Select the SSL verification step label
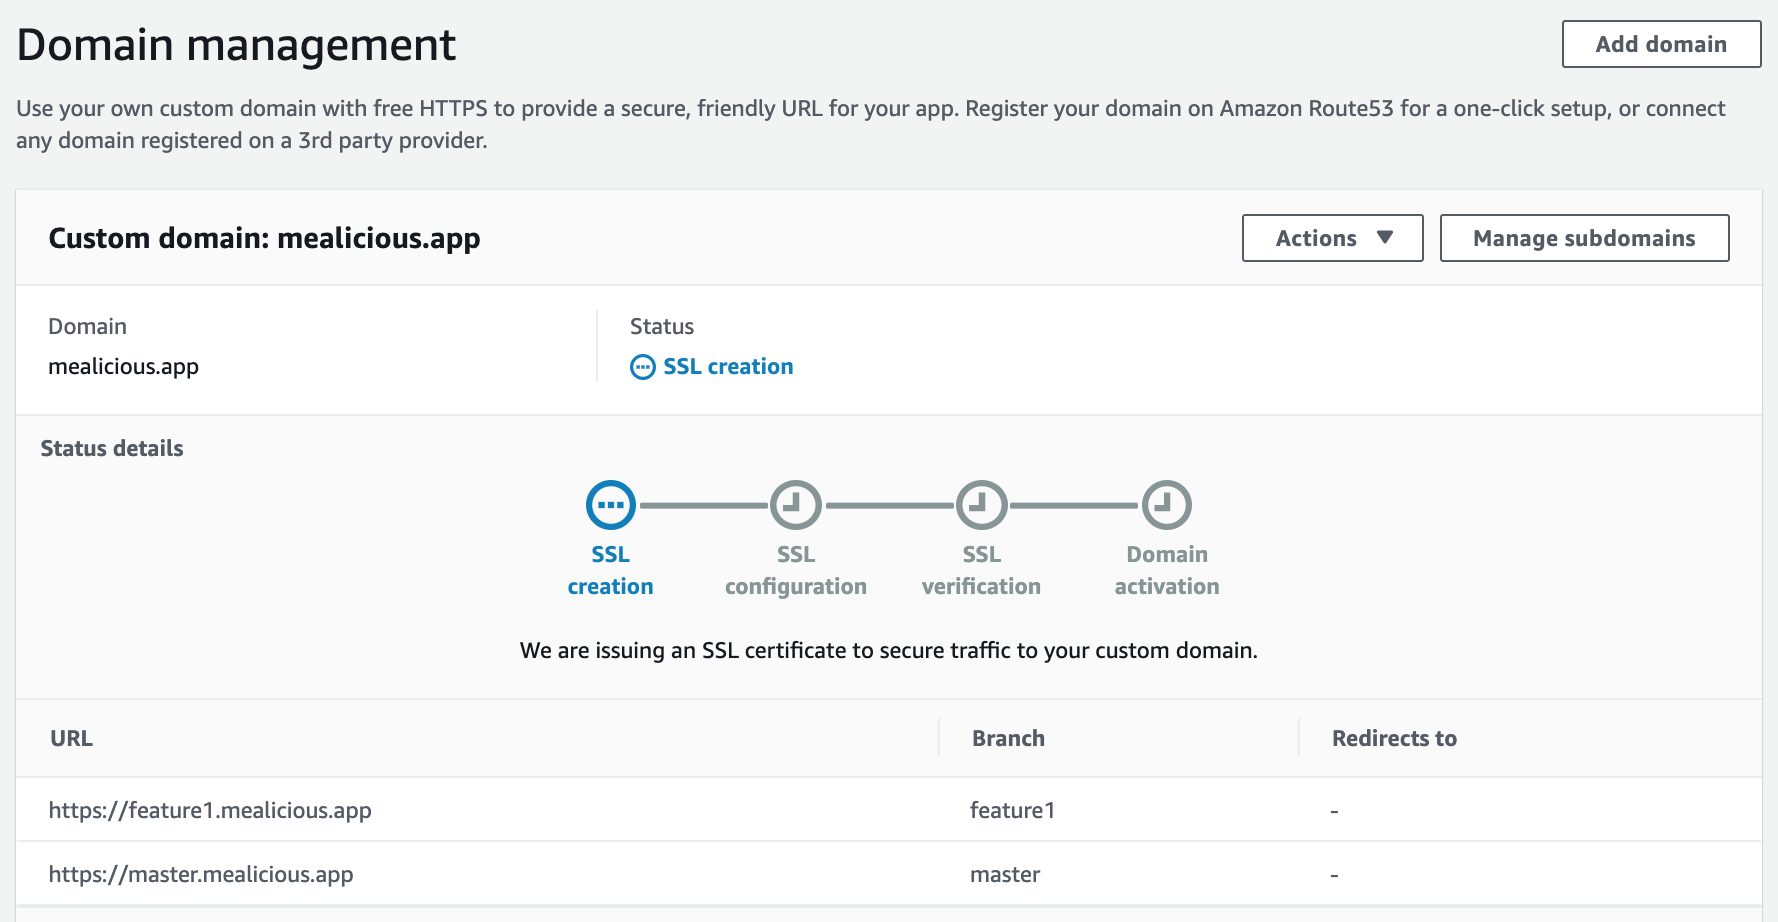The height and width of the screenshot is (922, 1778). [x=981, y=570]
